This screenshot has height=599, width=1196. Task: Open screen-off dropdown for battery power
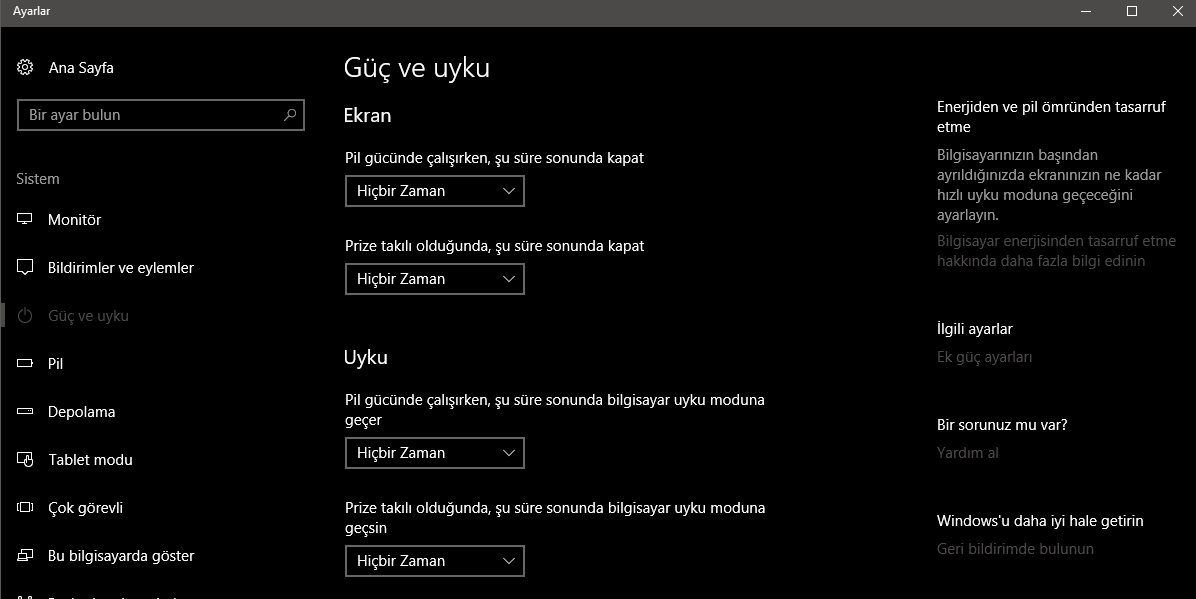pyautogui.click(x=435, y=191)
